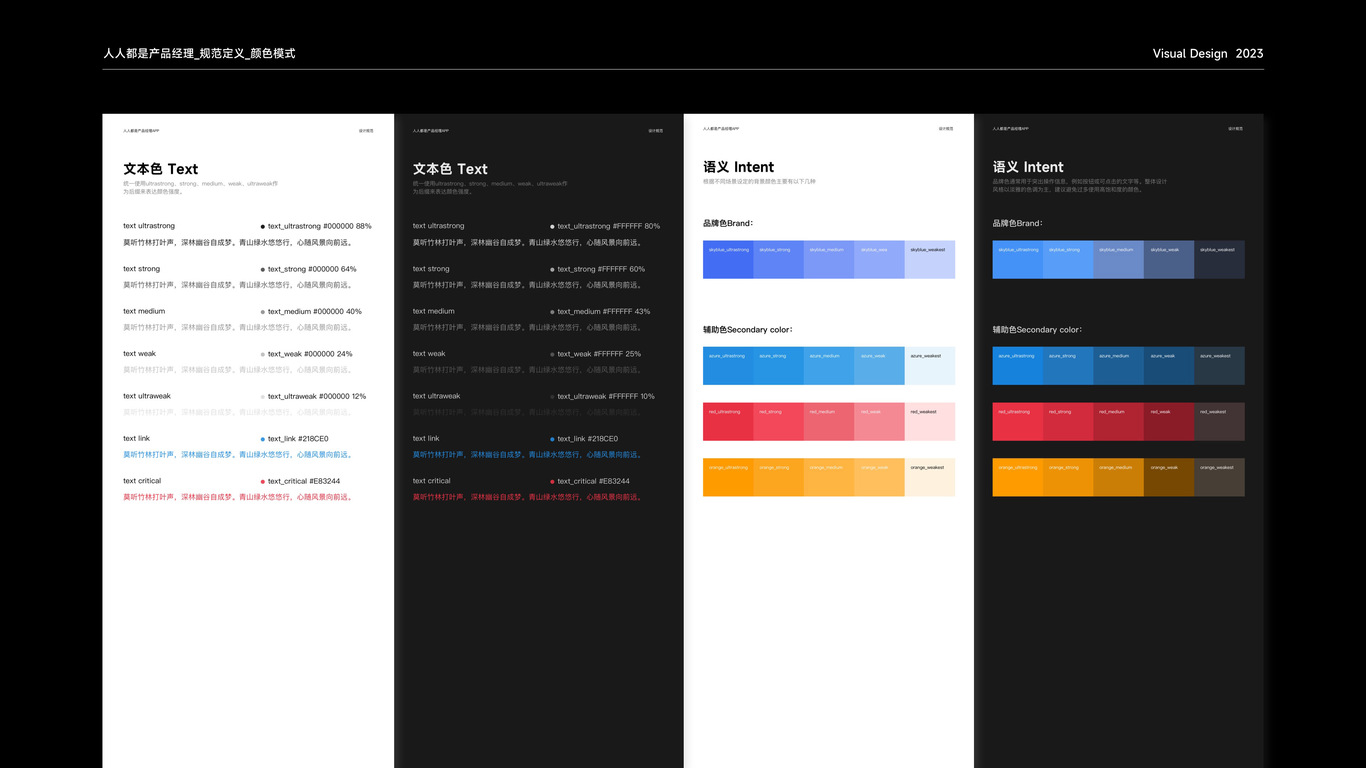Screen dimensions: 1366x768
Task: Select orange_weakest swatch in light Intent panel
Action: click(930, 477)
